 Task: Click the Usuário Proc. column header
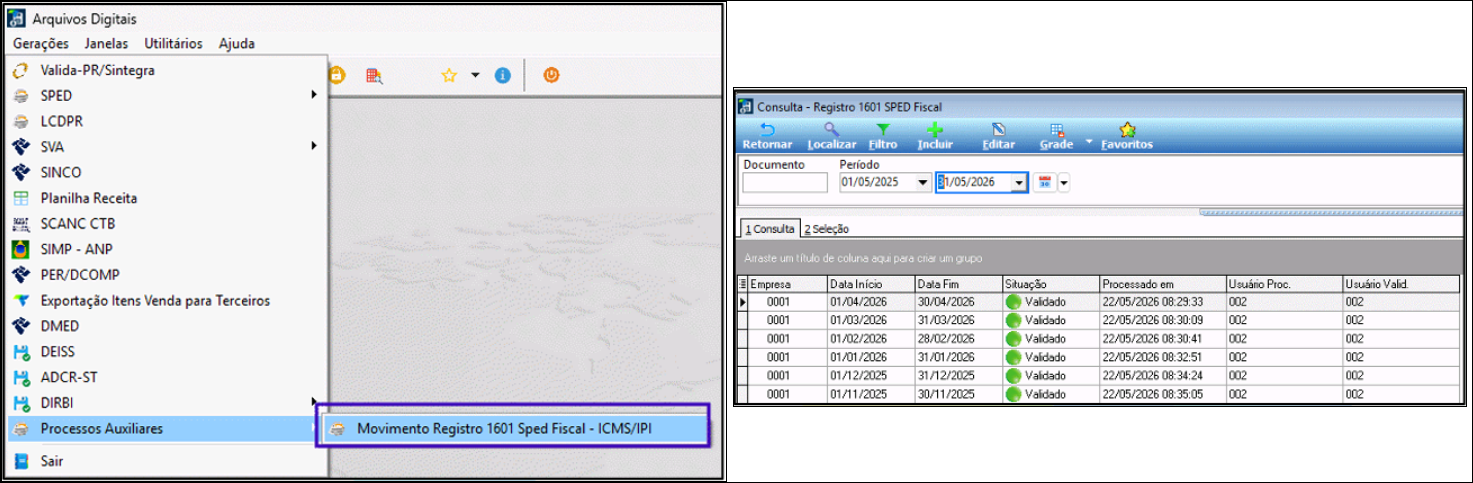[1284, 285]
